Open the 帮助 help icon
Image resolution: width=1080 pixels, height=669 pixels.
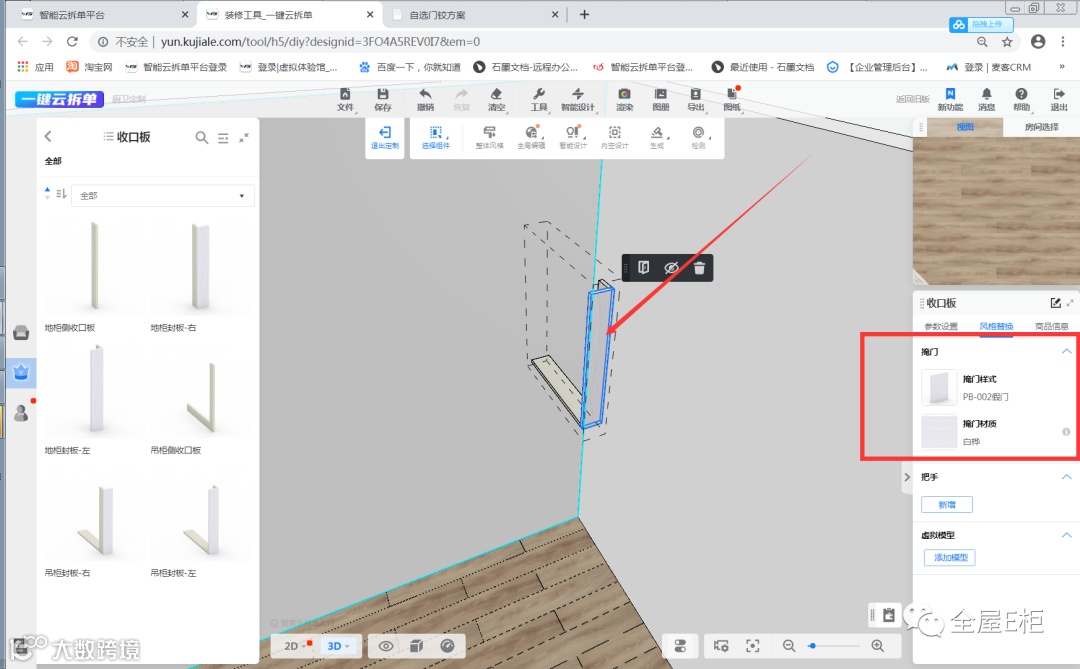1021,99
